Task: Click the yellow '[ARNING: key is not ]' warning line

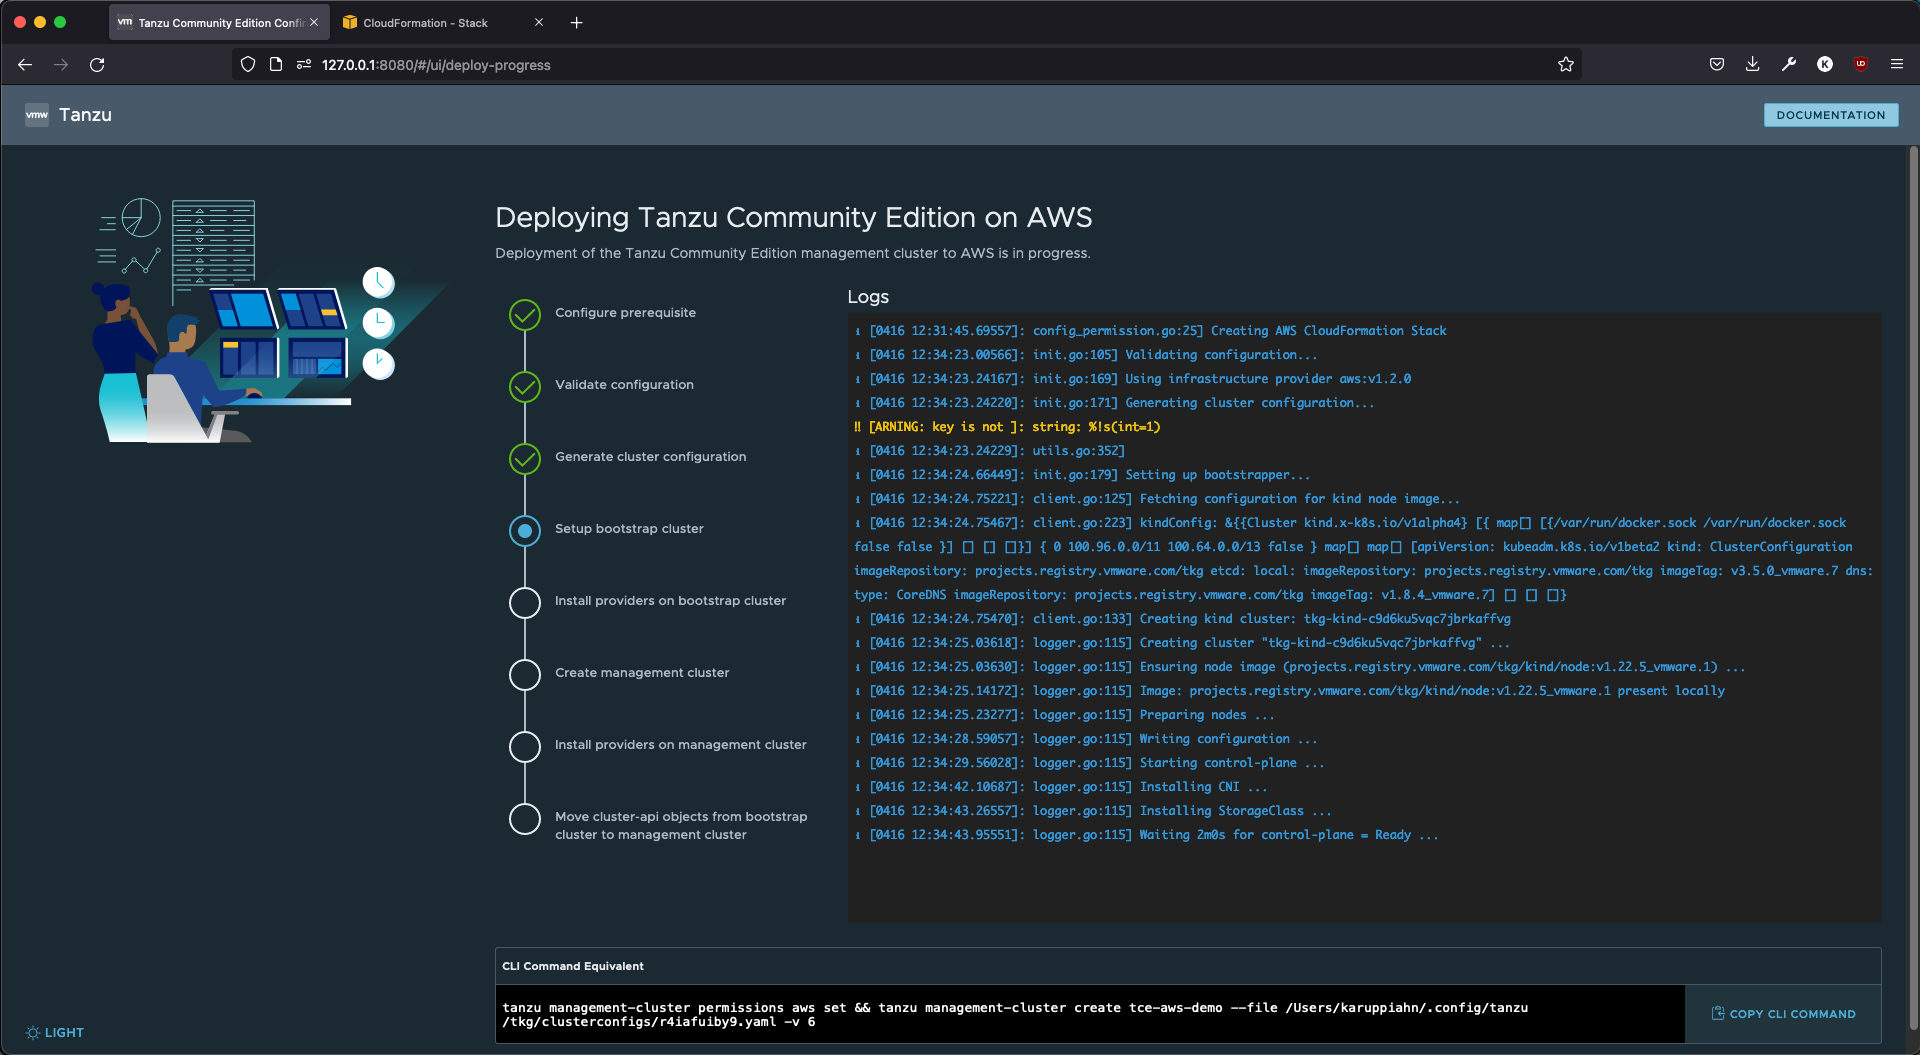Action: [1007, 427]
